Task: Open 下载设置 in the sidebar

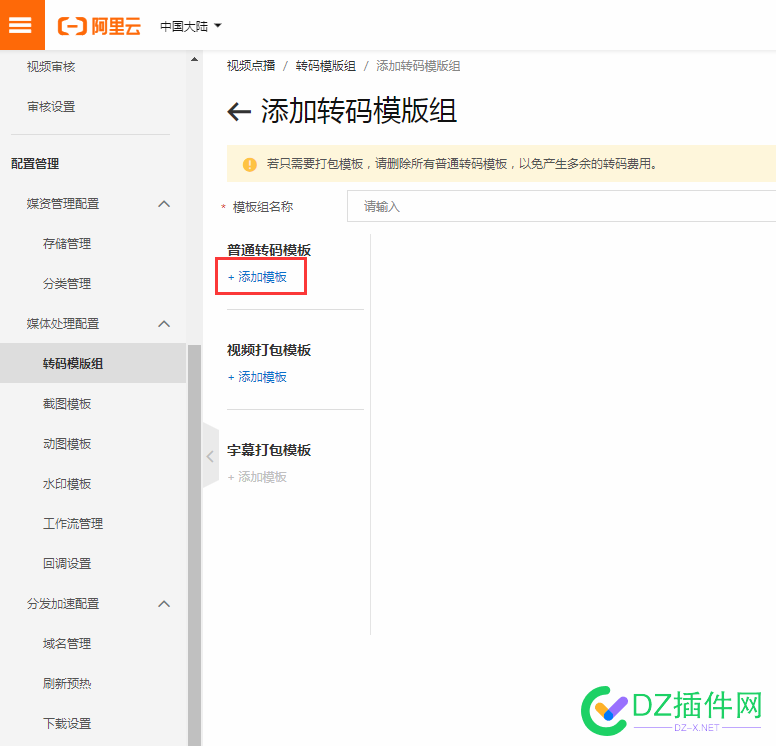Action: 67,724
